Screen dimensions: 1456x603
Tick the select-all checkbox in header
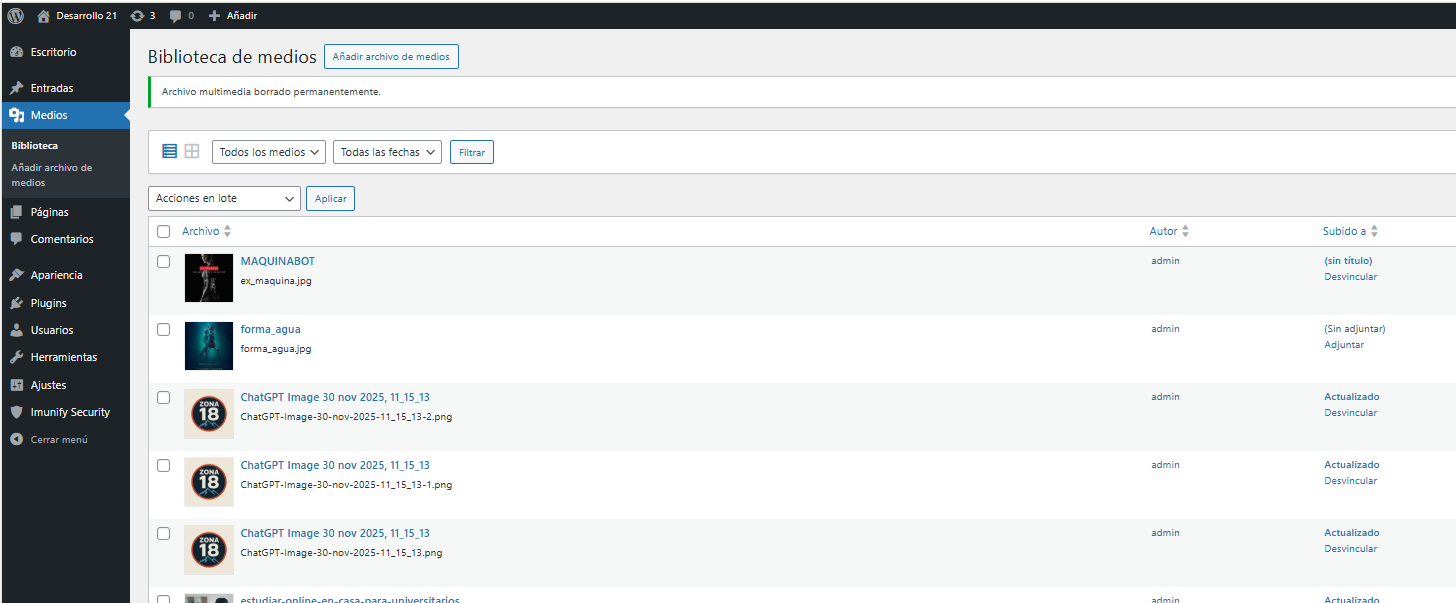click(x=164, y=231)
